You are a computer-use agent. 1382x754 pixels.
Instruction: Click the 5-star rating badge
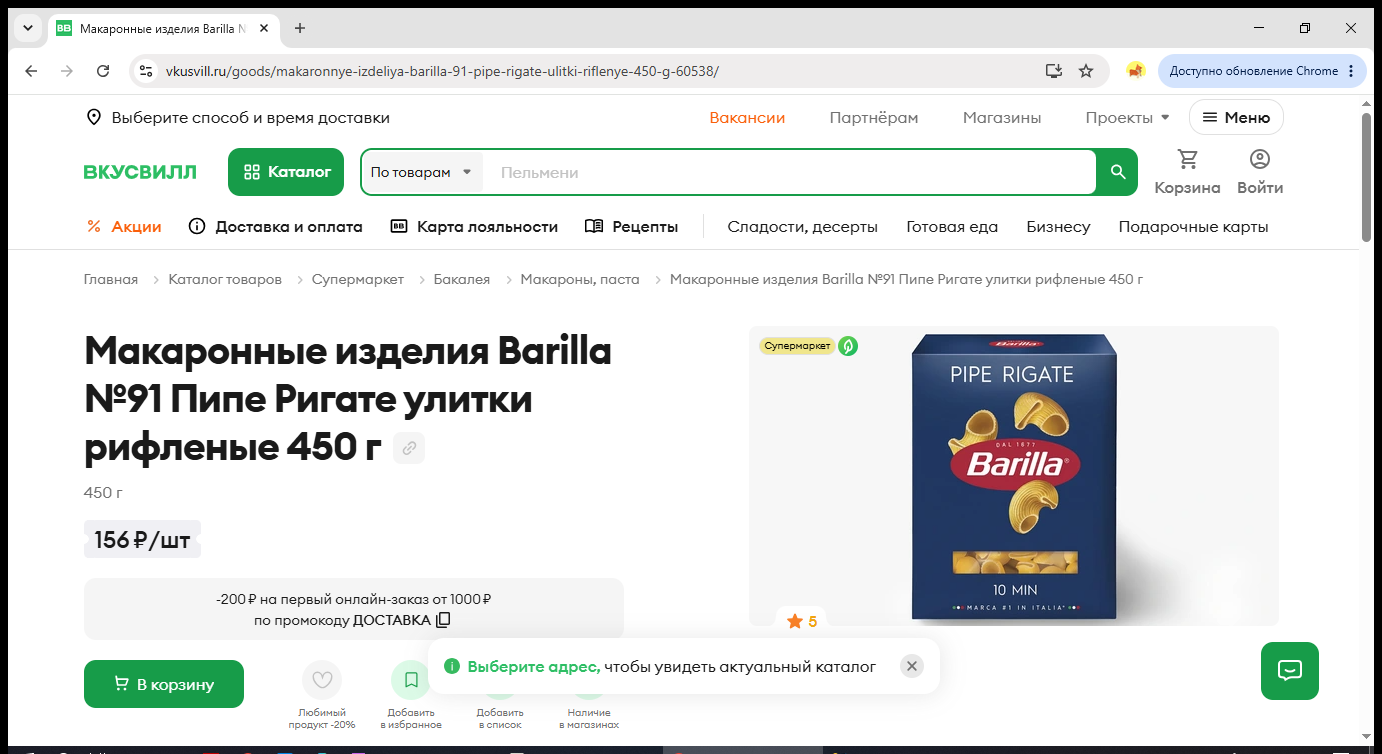pyautogui.click(x=802, y=621)
